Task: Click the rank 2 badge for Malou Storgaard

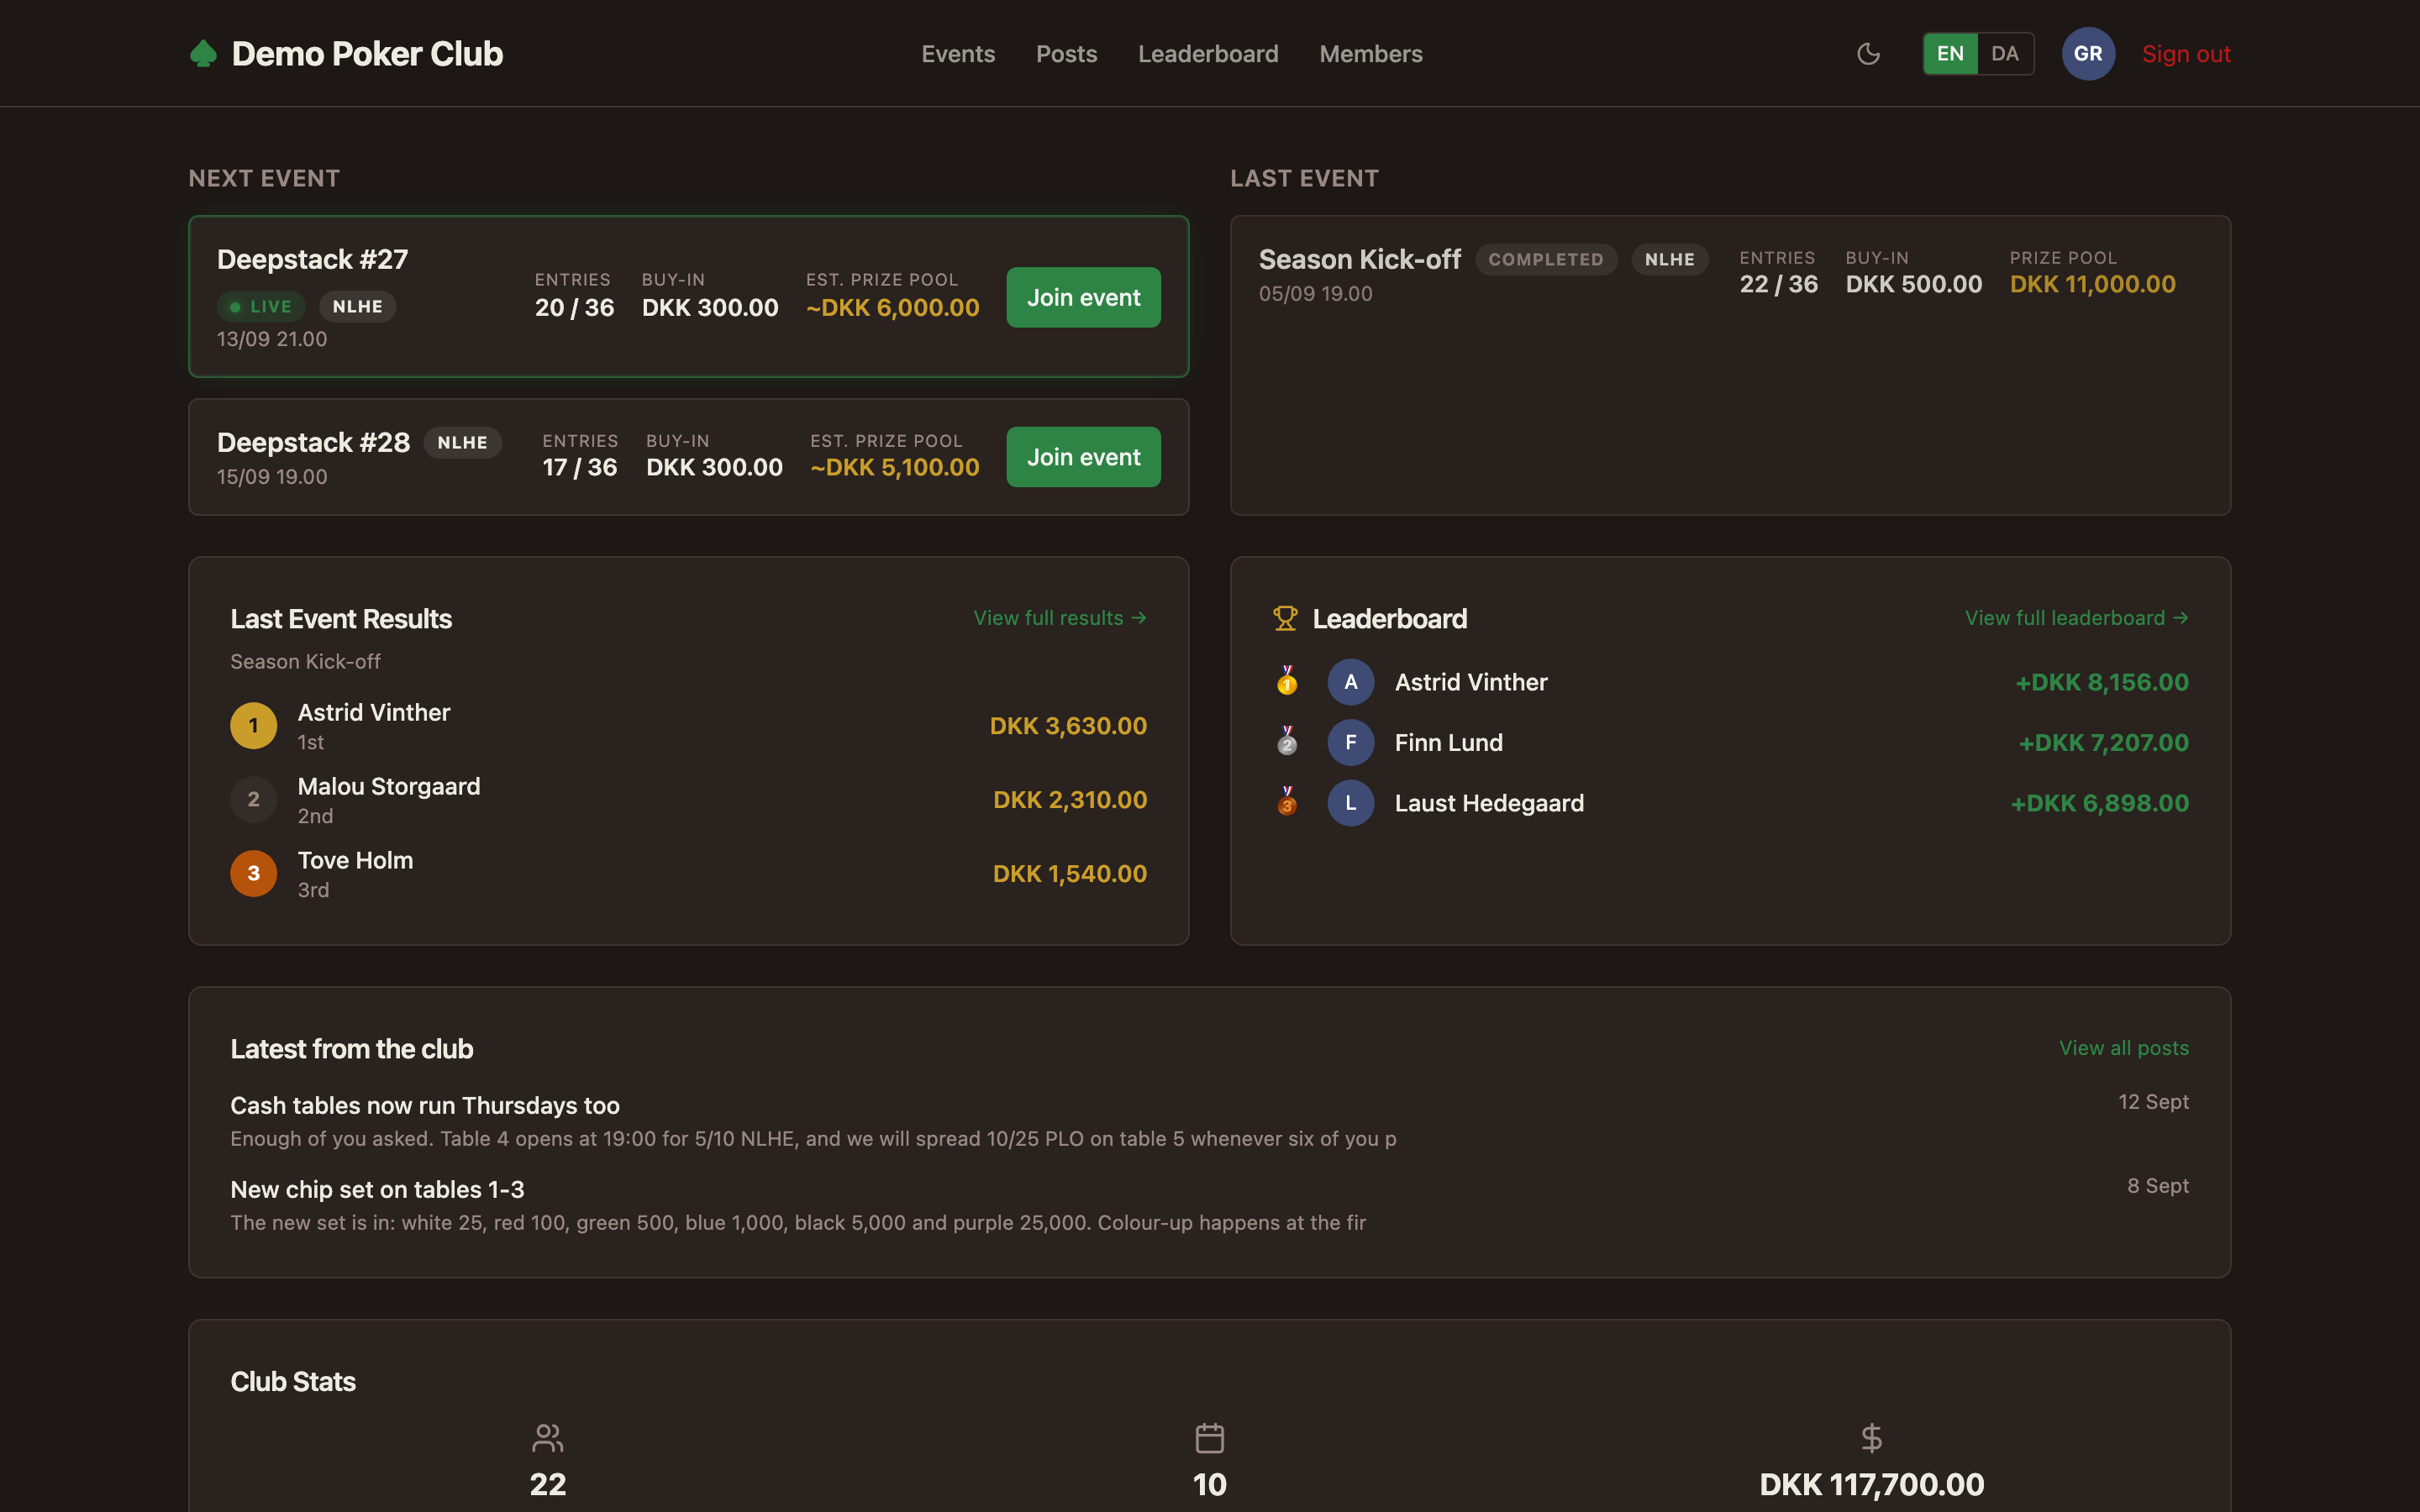Action: 254,800
